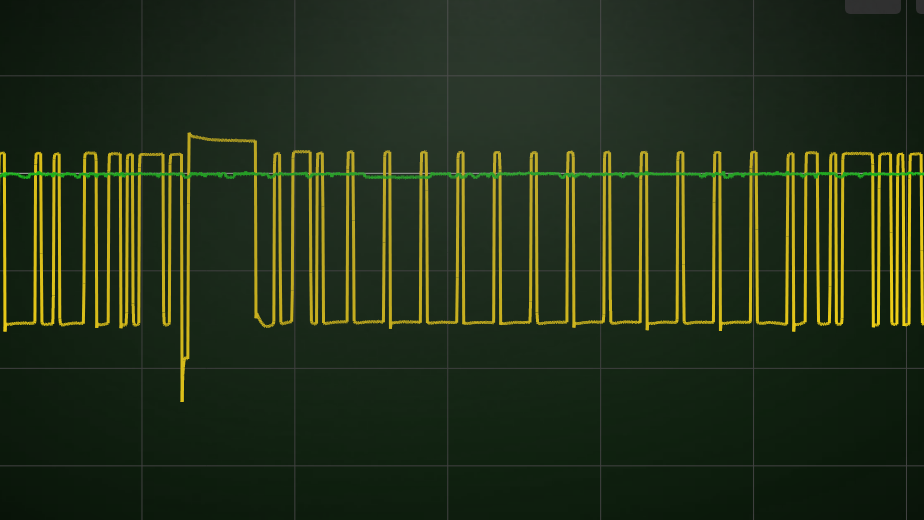Image resolution: width=924 pixels, height=520 pixels.
Task: Select the first wide pulse following the tall pulse
Action: point(301,152)
